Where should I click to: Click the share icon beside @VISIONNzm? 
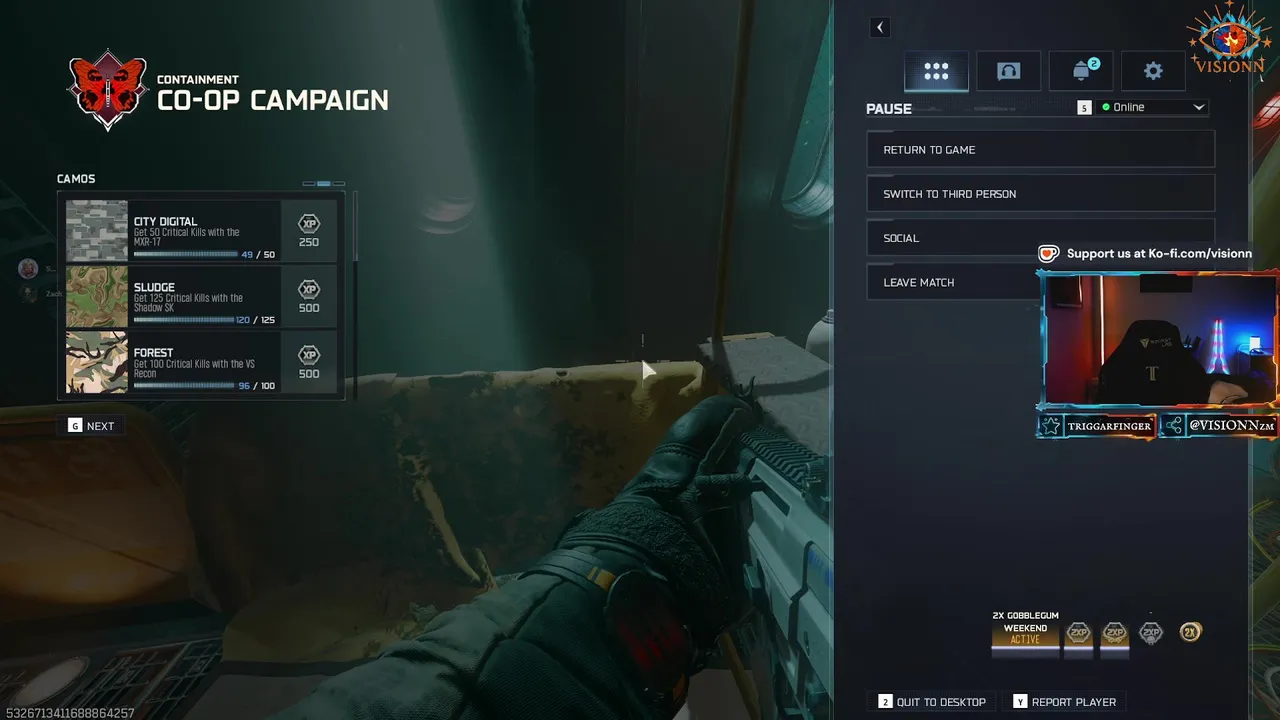1173,426
